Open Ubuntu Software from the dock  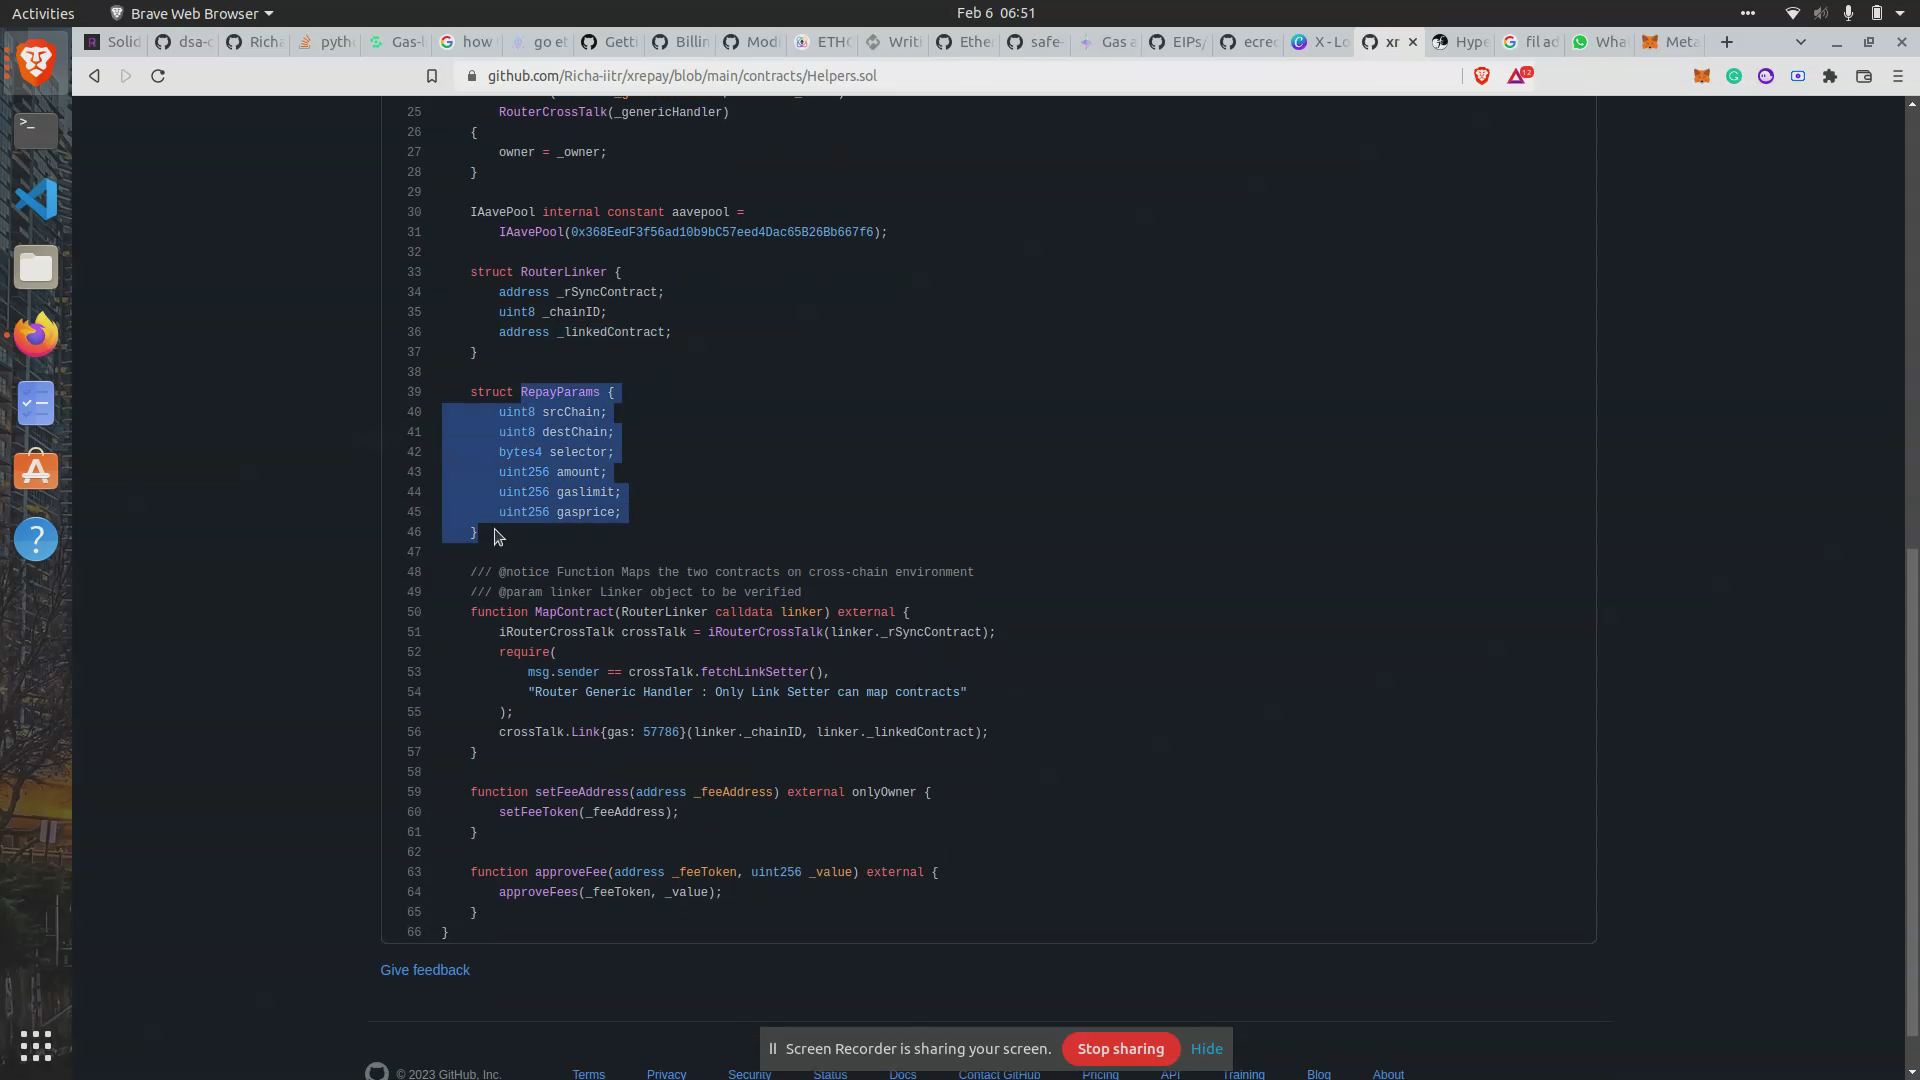[x=36, y=471]
